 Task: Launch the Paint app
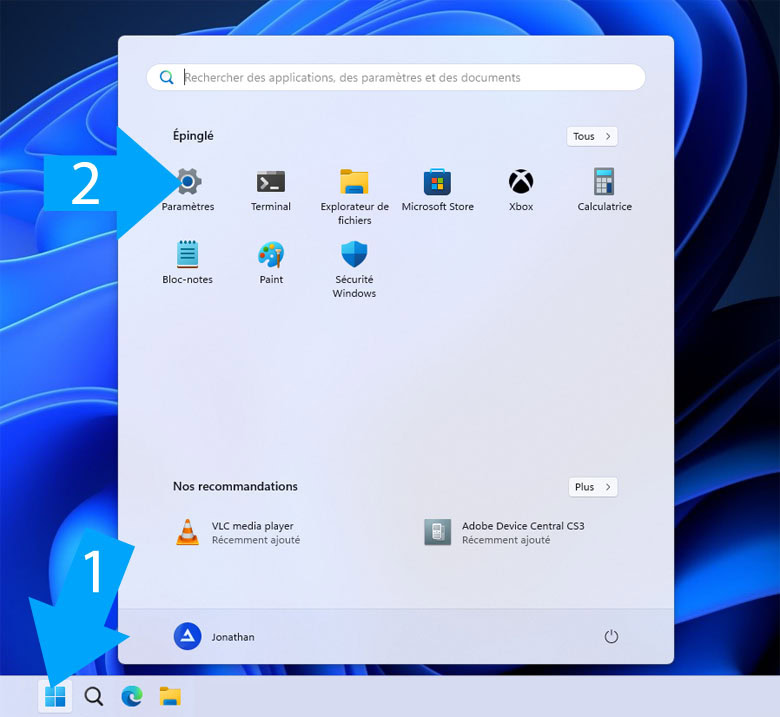[271, 263]
